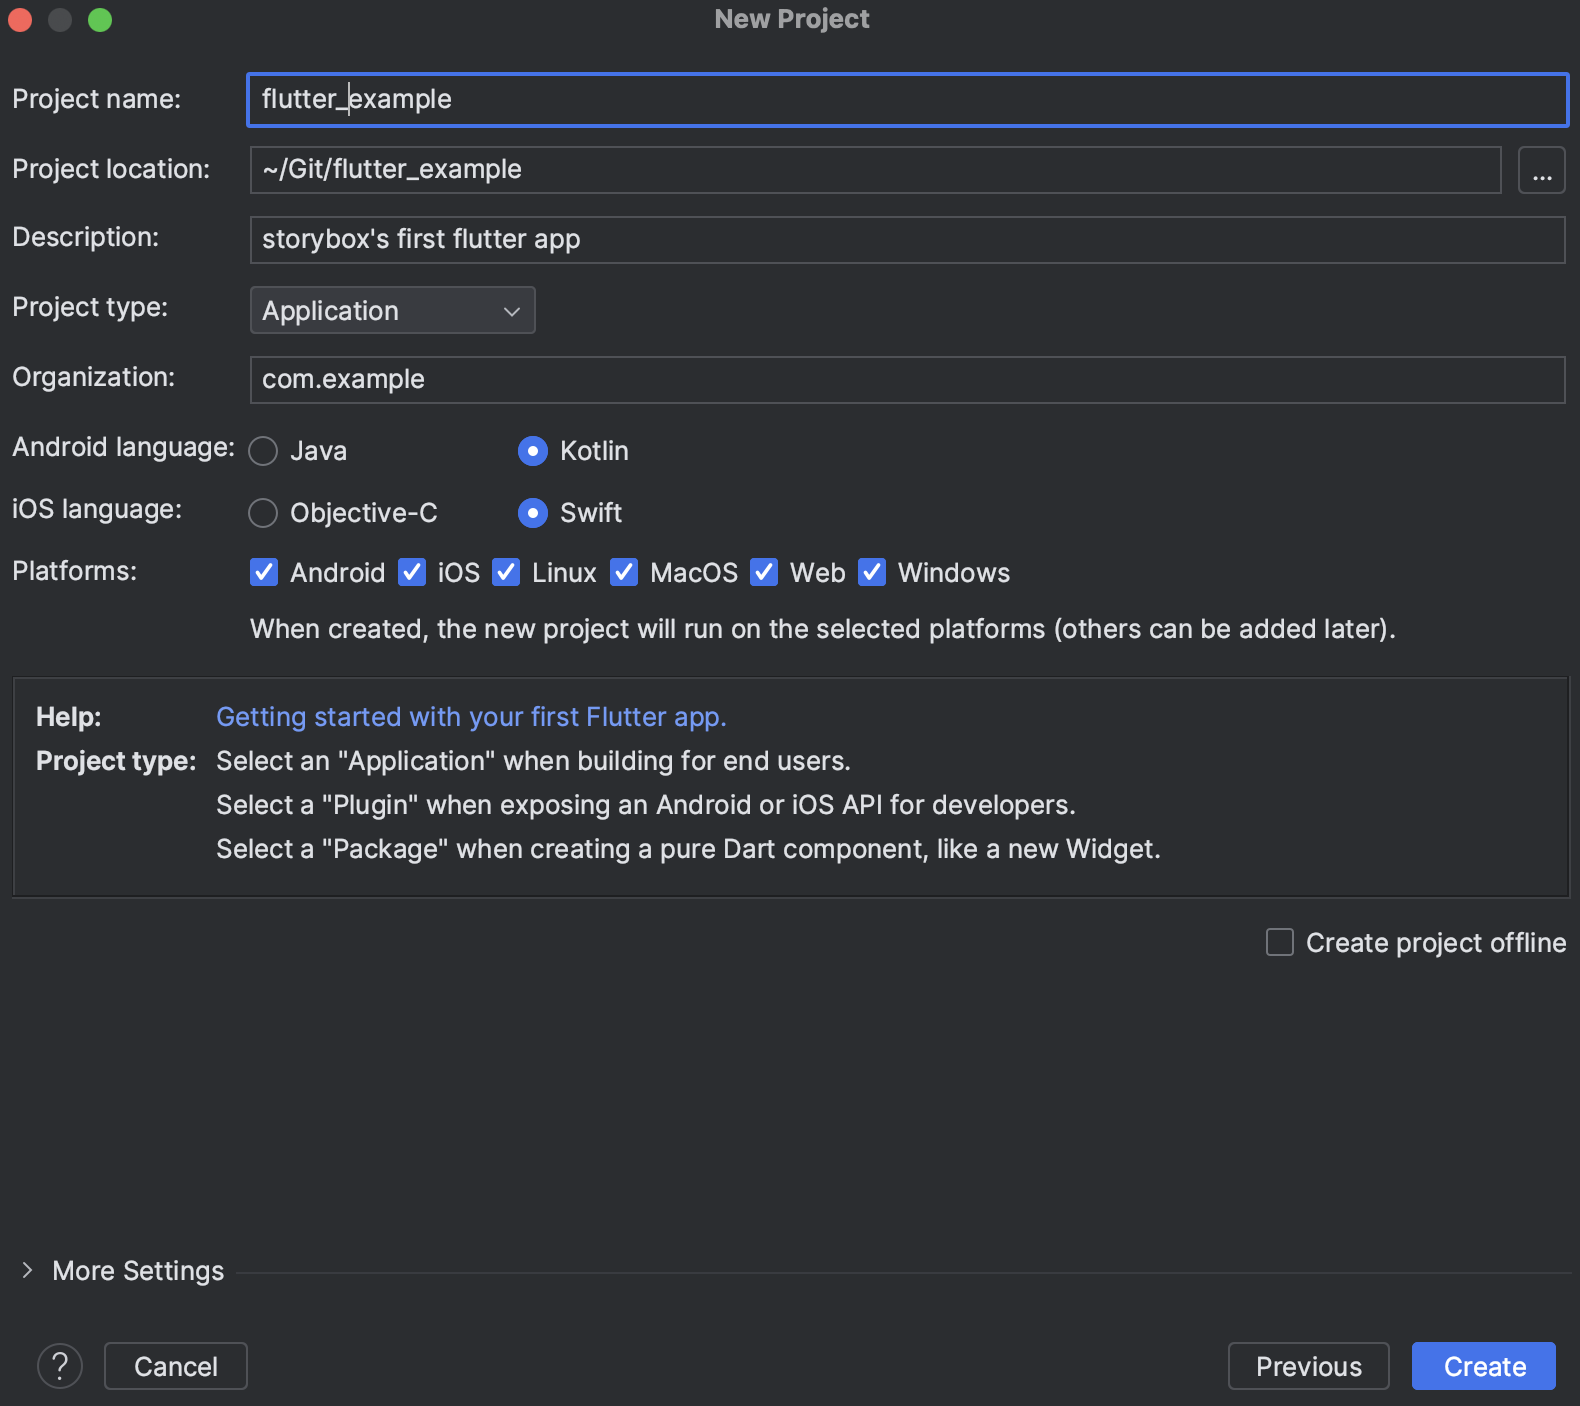Open the help question mark icon

pos(60,1366)
